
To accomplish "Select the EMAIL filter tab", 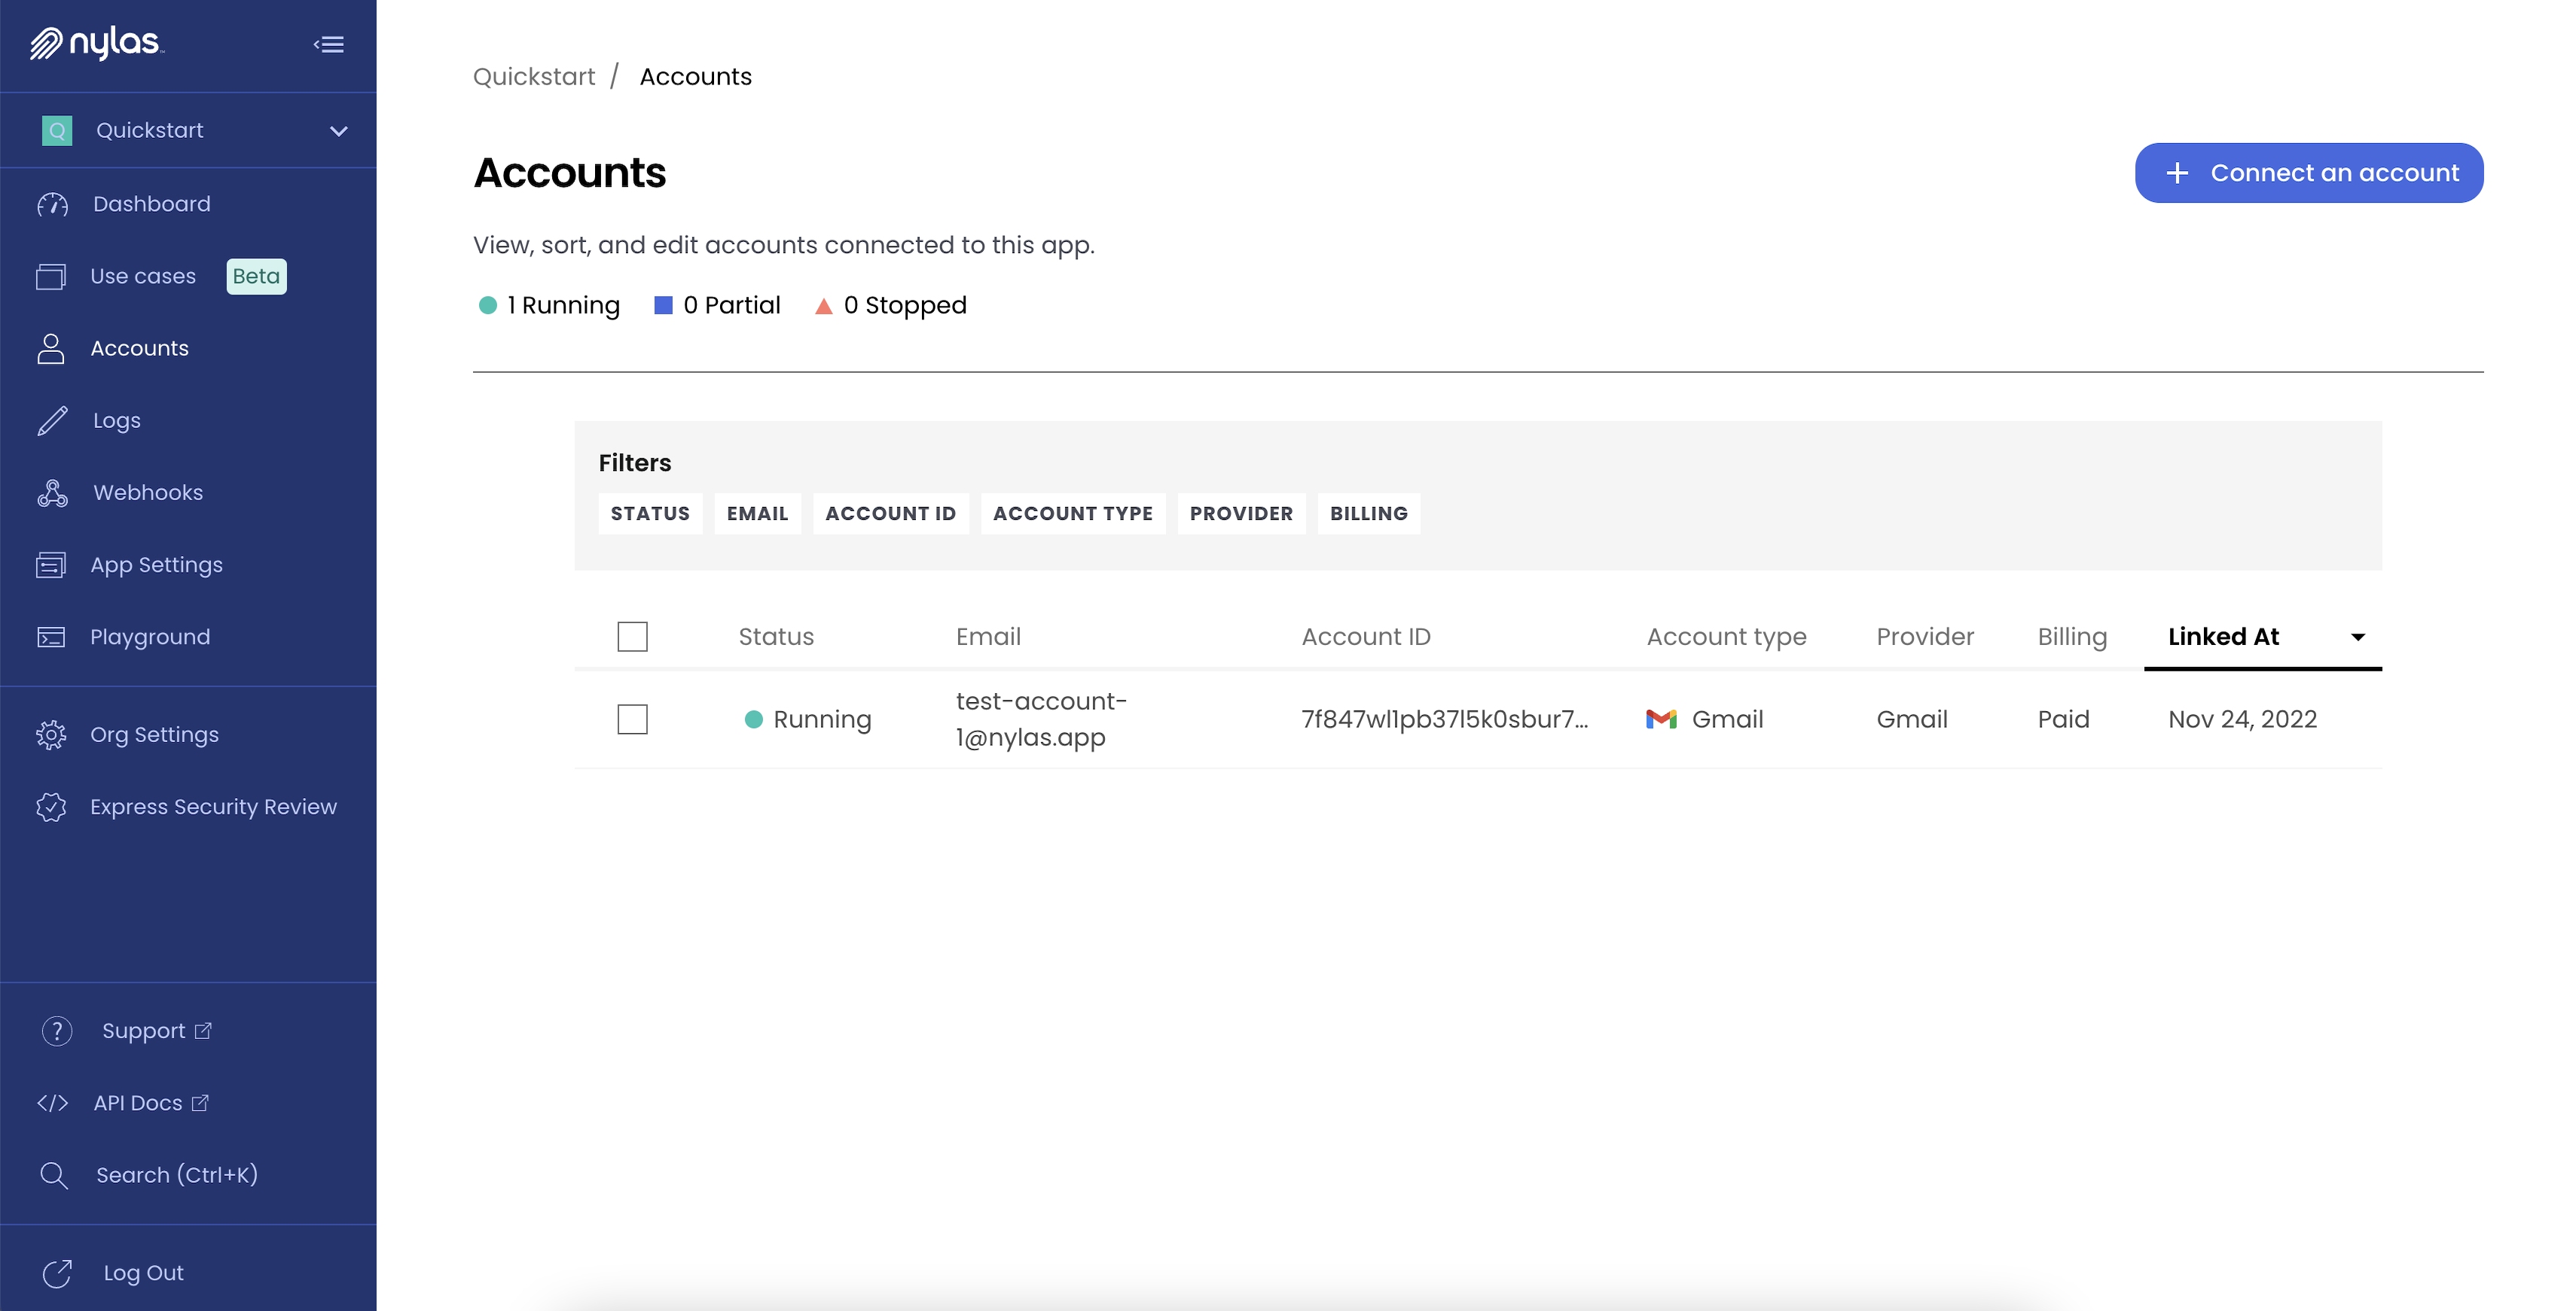I will click(757, 513).
